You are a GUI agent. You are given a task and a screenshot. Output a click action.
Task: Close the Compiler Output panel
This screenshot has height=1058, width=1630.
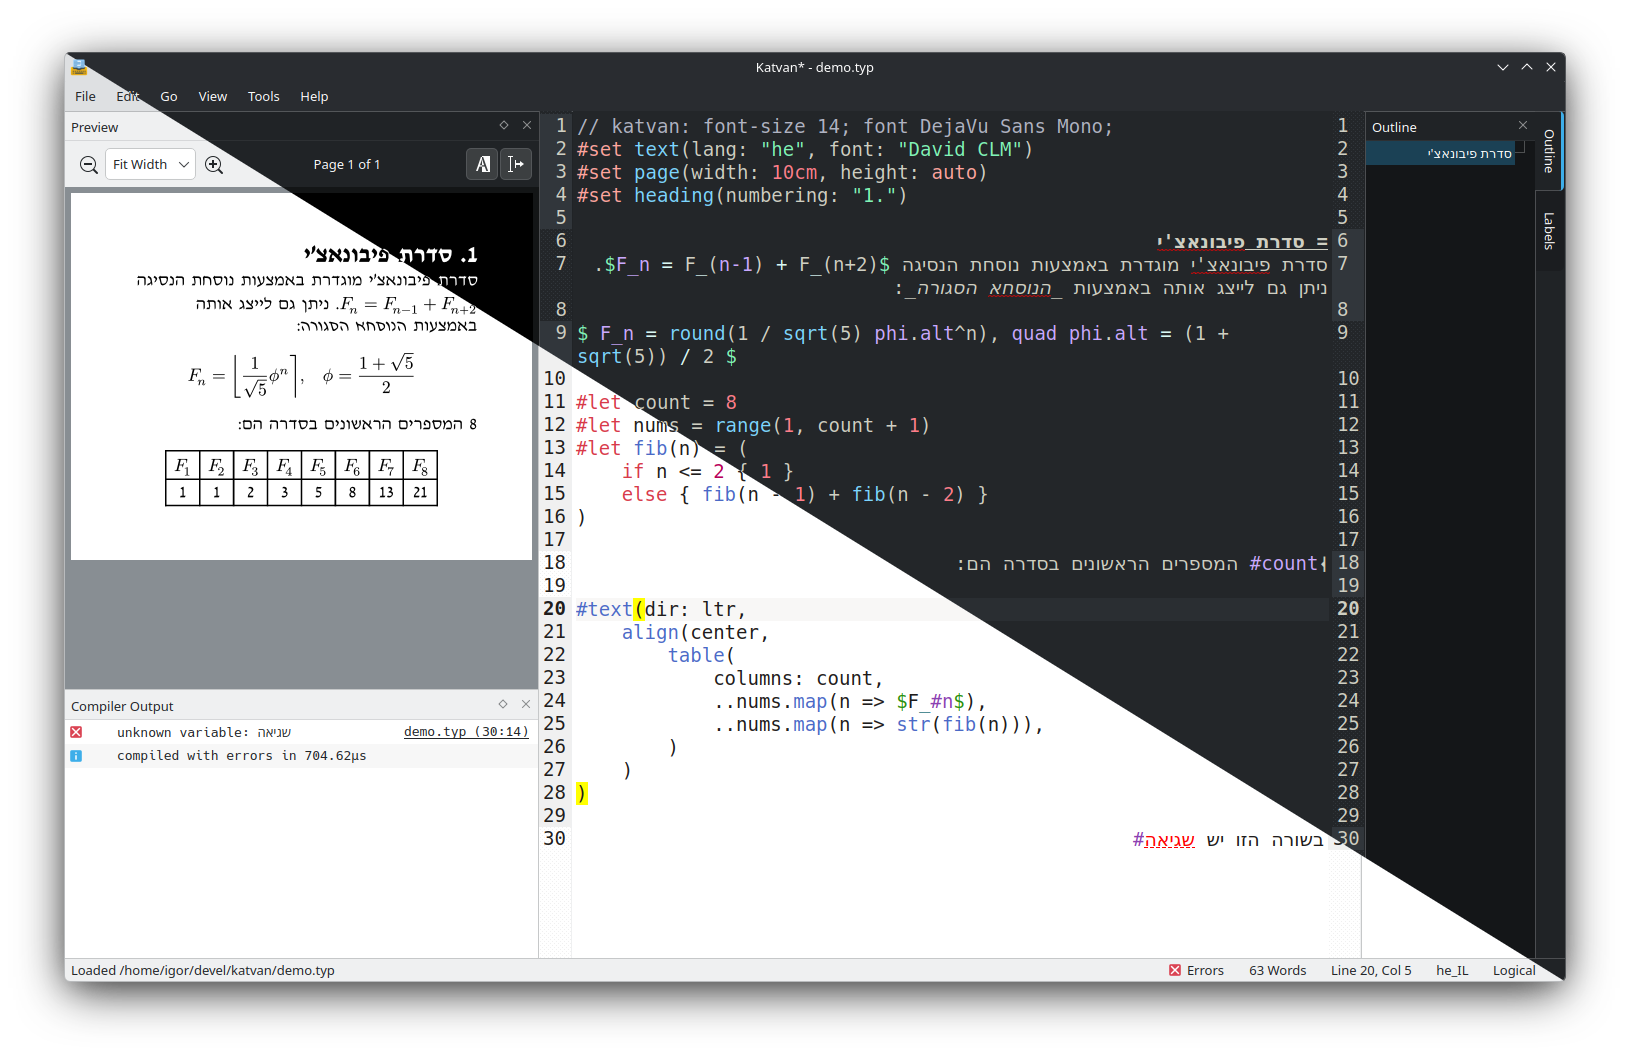tap(526, 705)
